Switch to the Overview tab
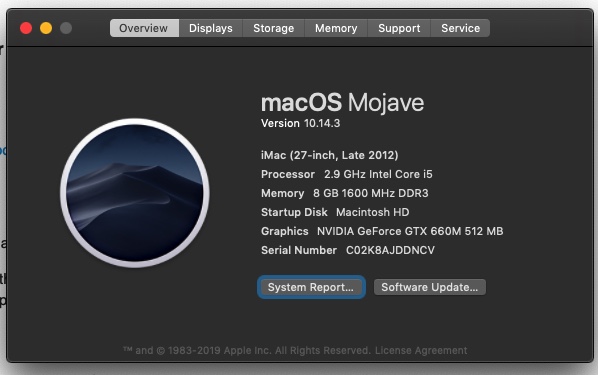The width and height of the screenshot is (598, 375). pos(144,28)
